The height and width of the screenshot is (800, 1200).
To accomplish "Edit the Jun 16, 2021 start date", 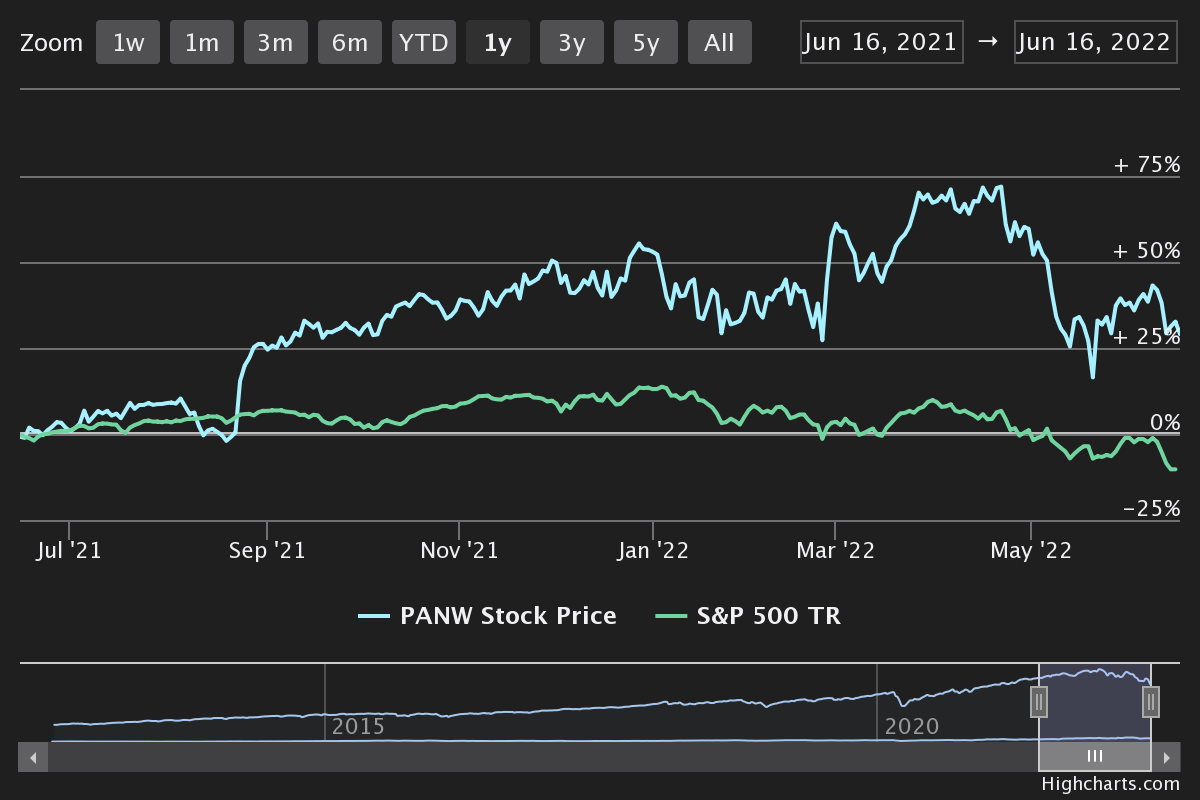I will pos(881,42).
